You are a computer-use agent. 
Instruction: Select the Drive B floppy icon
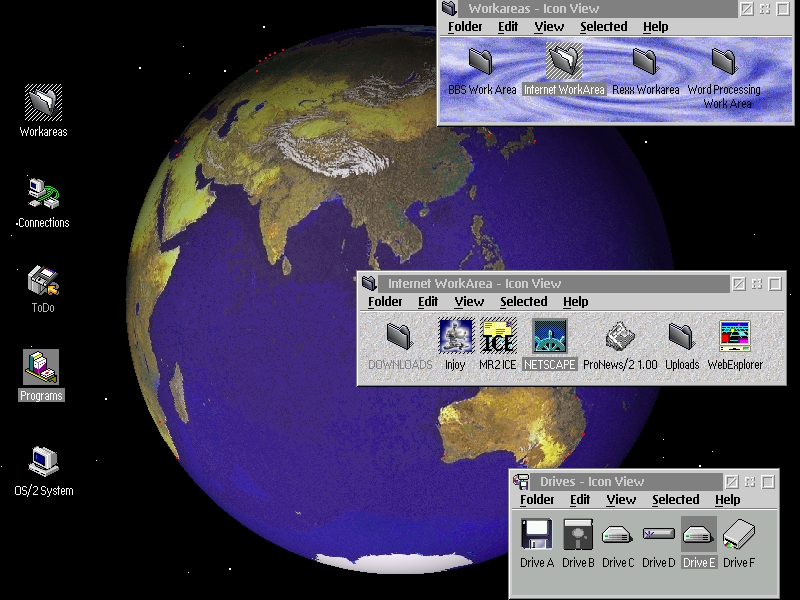click(578, 534)
